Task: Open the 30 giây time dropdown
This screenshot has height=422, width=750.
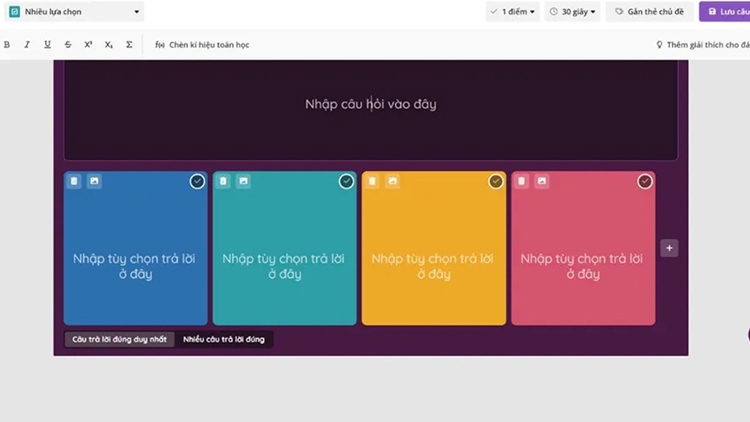Action: click(573, 11)
